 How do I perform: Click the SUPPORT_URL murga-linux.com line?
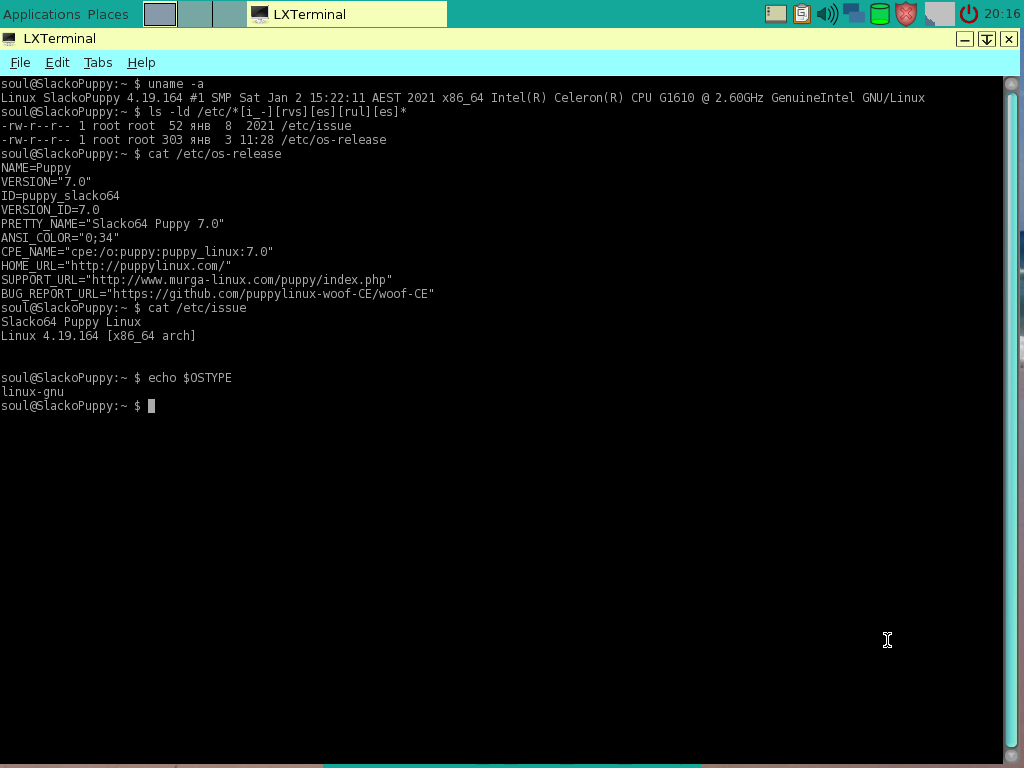pyautogui.click(x=197, y=280)
